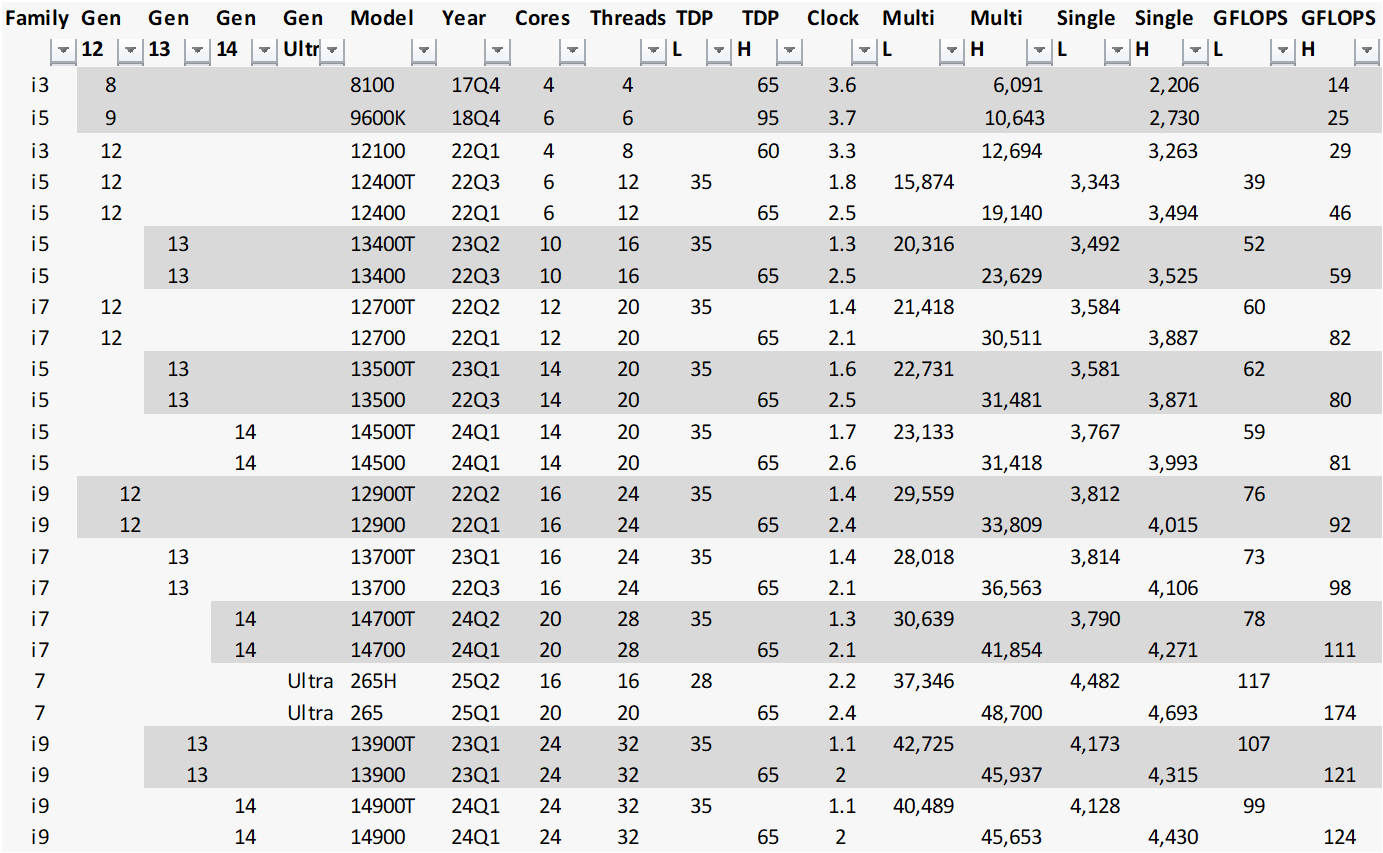Select the Clock value '1.8'
This screenshot has width=1383, height=853.
(842, 182)
